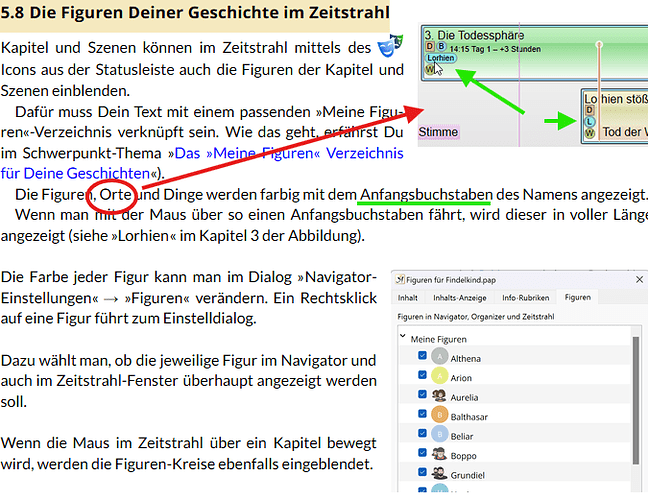
Task: Toggle the Balthasar checkbox
Action: [422, 415]
